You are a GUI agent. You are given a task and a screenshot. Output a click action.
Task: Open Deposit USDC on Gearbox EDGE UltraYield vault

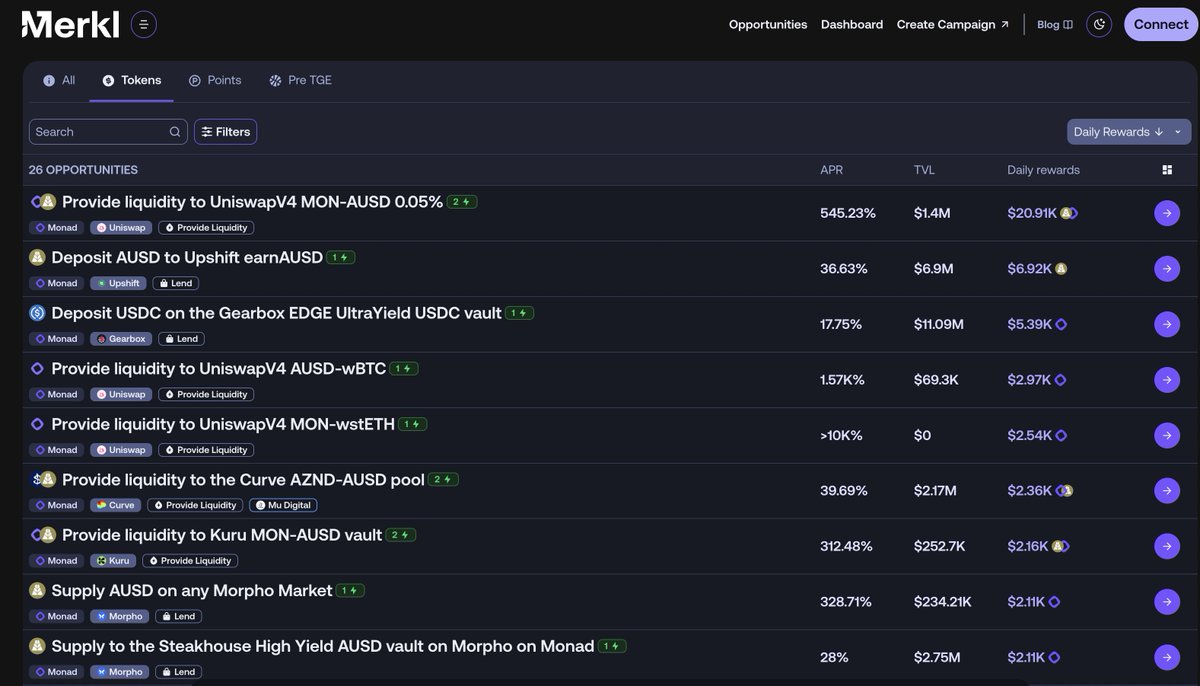click(x=276, y=313)
